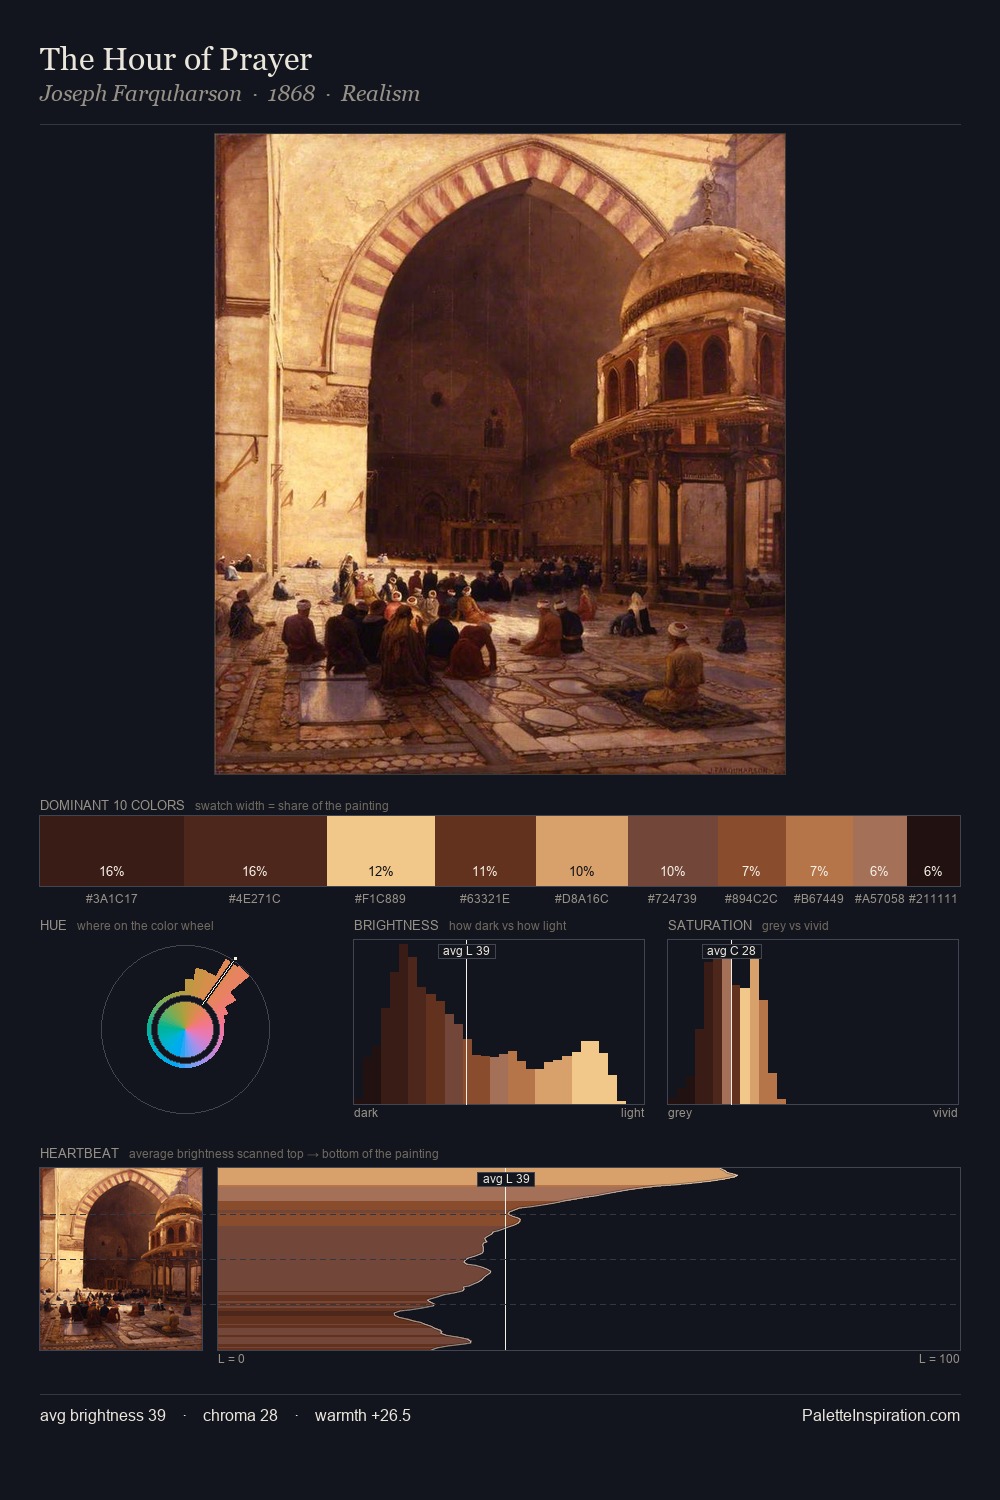Click the BRIGHTNESS section heading
Image resolution: width=1000 pixels, height=1500 pixels.
(396, 925)
